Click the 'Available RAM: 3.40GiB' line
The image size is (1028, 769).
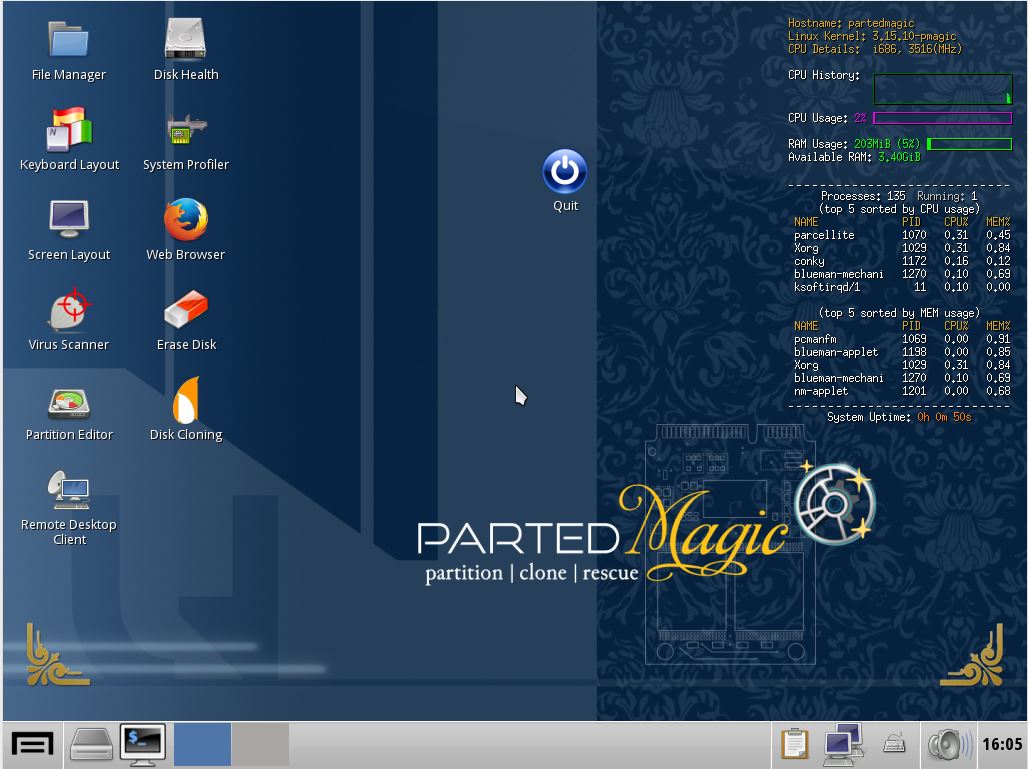point(854,157)
